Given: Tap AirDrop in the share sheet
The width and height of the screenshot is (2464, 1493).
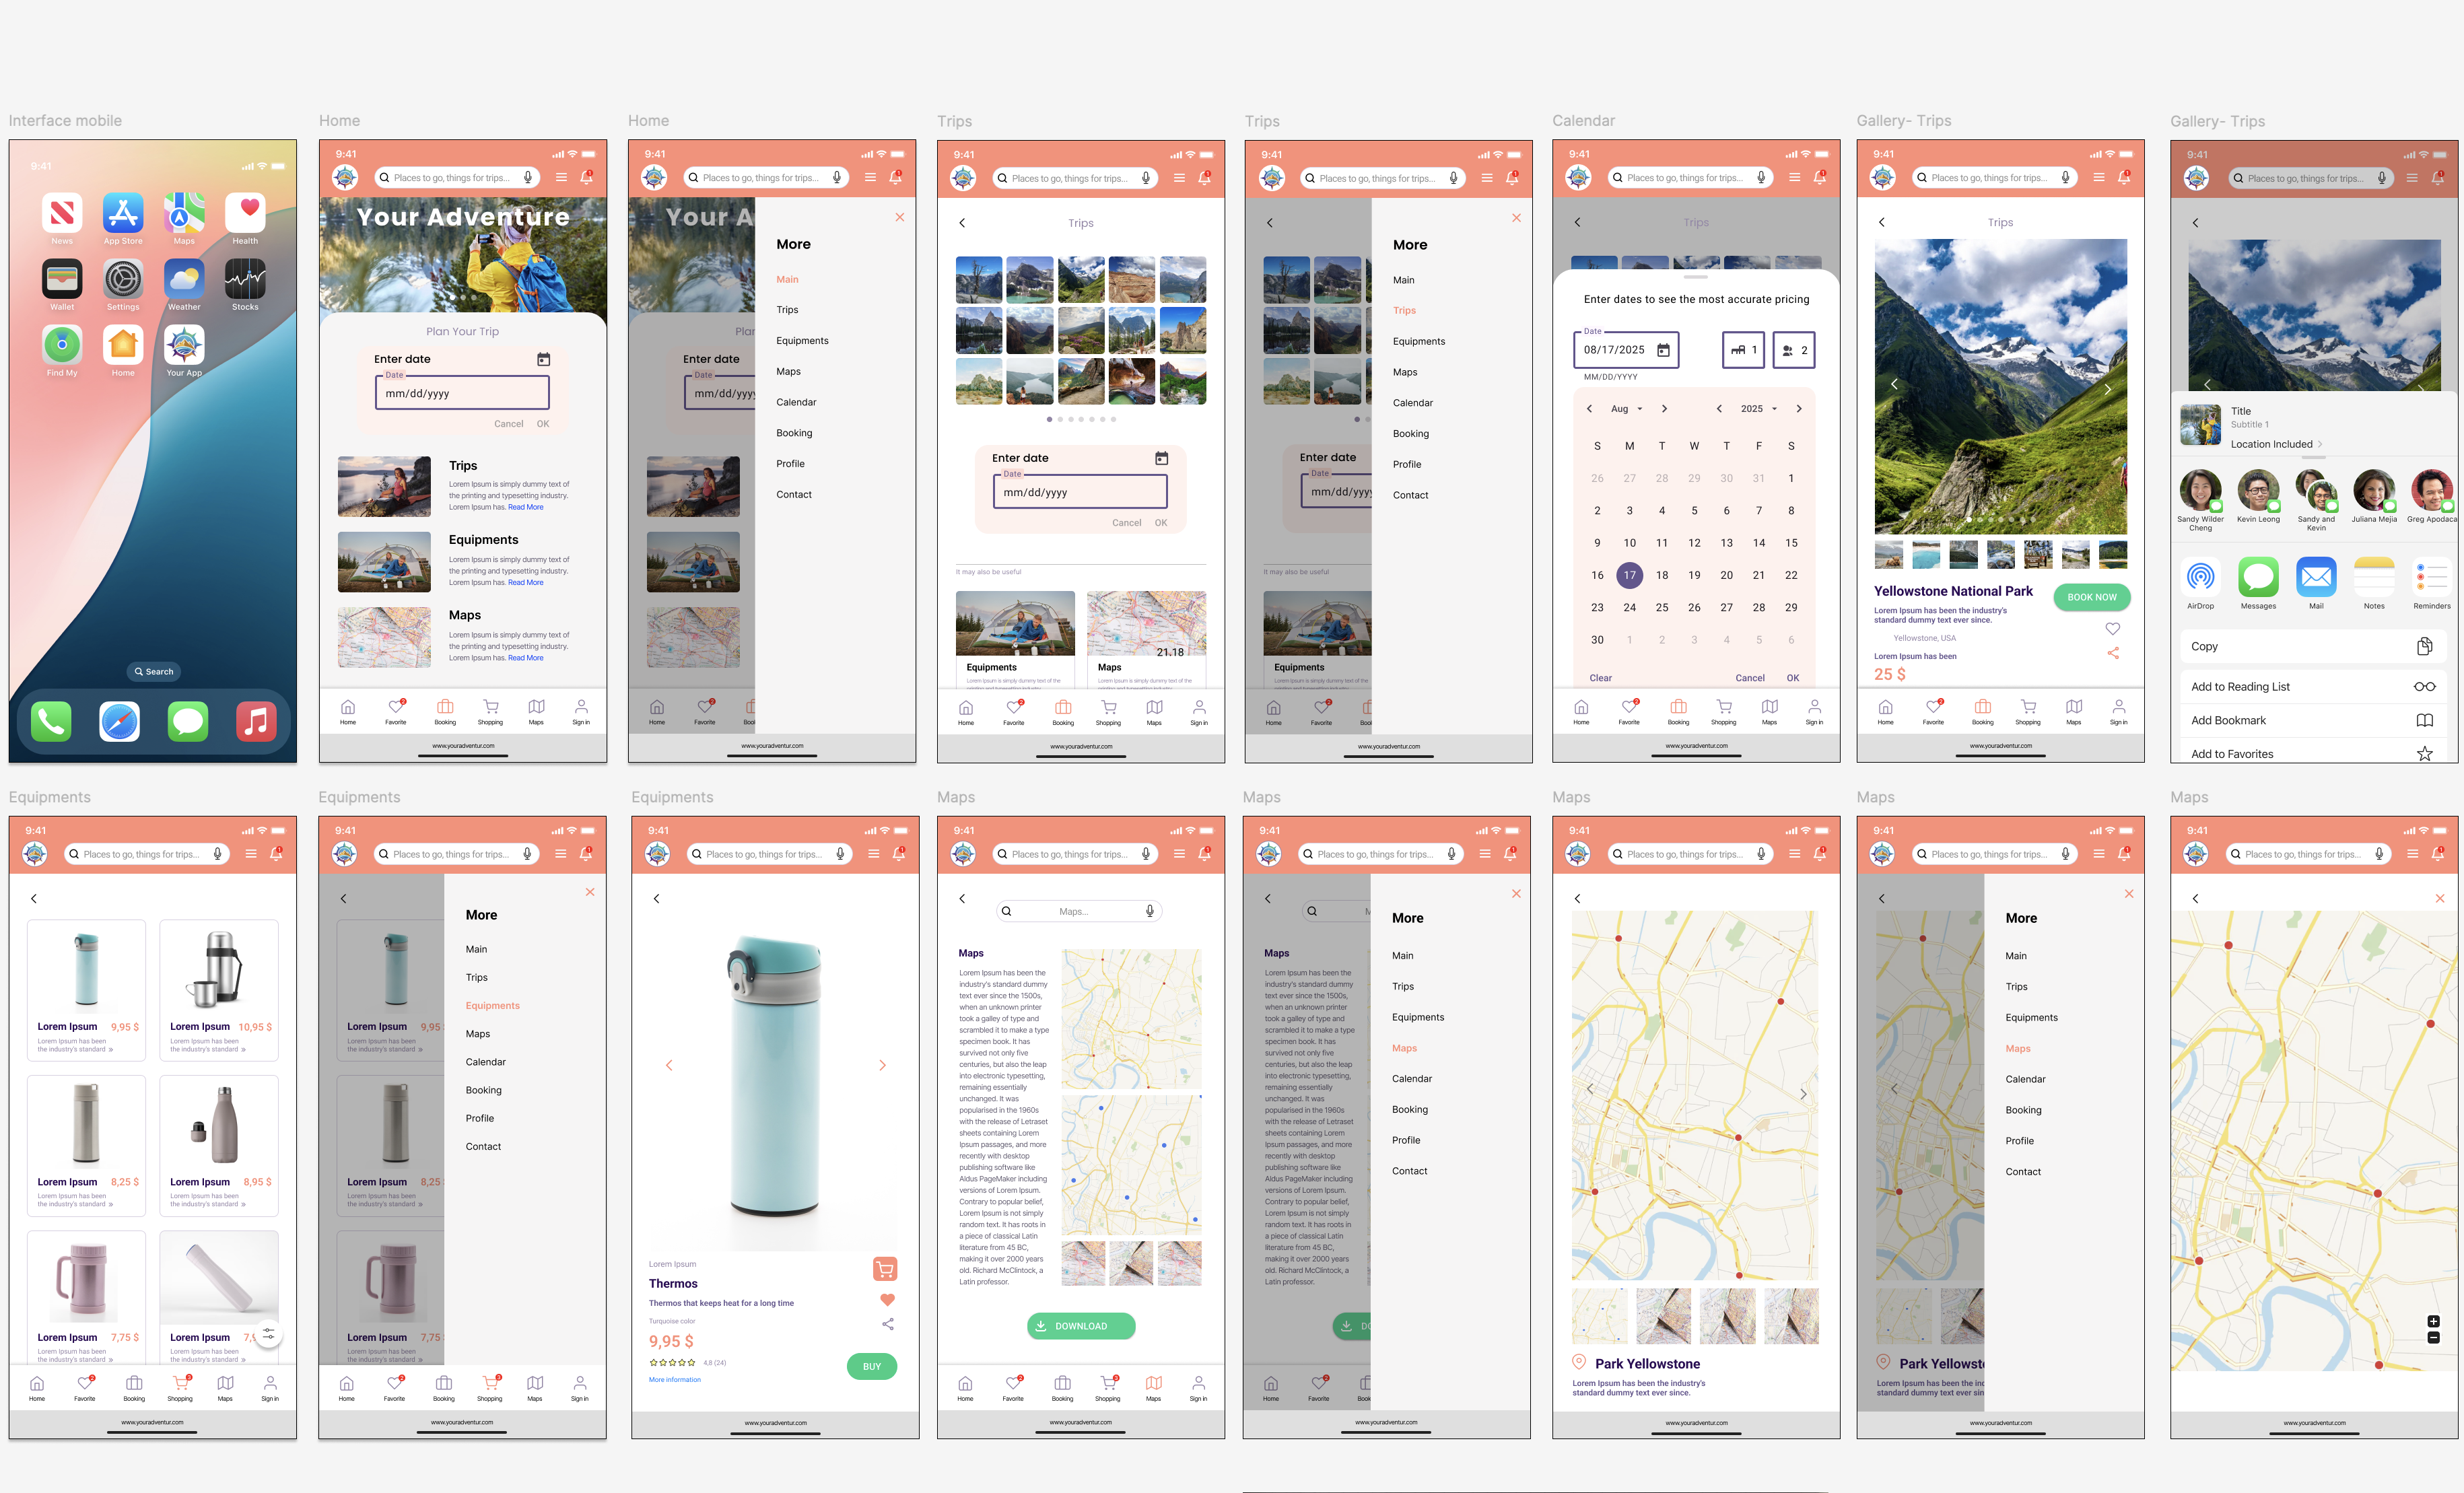Looking at the screenshot, I should point(2200,577).
